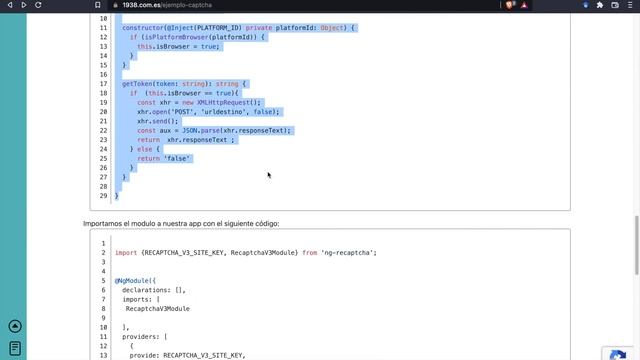Screen dimensions: 640x360
Task: Reload the page
Action: [38, 5]
